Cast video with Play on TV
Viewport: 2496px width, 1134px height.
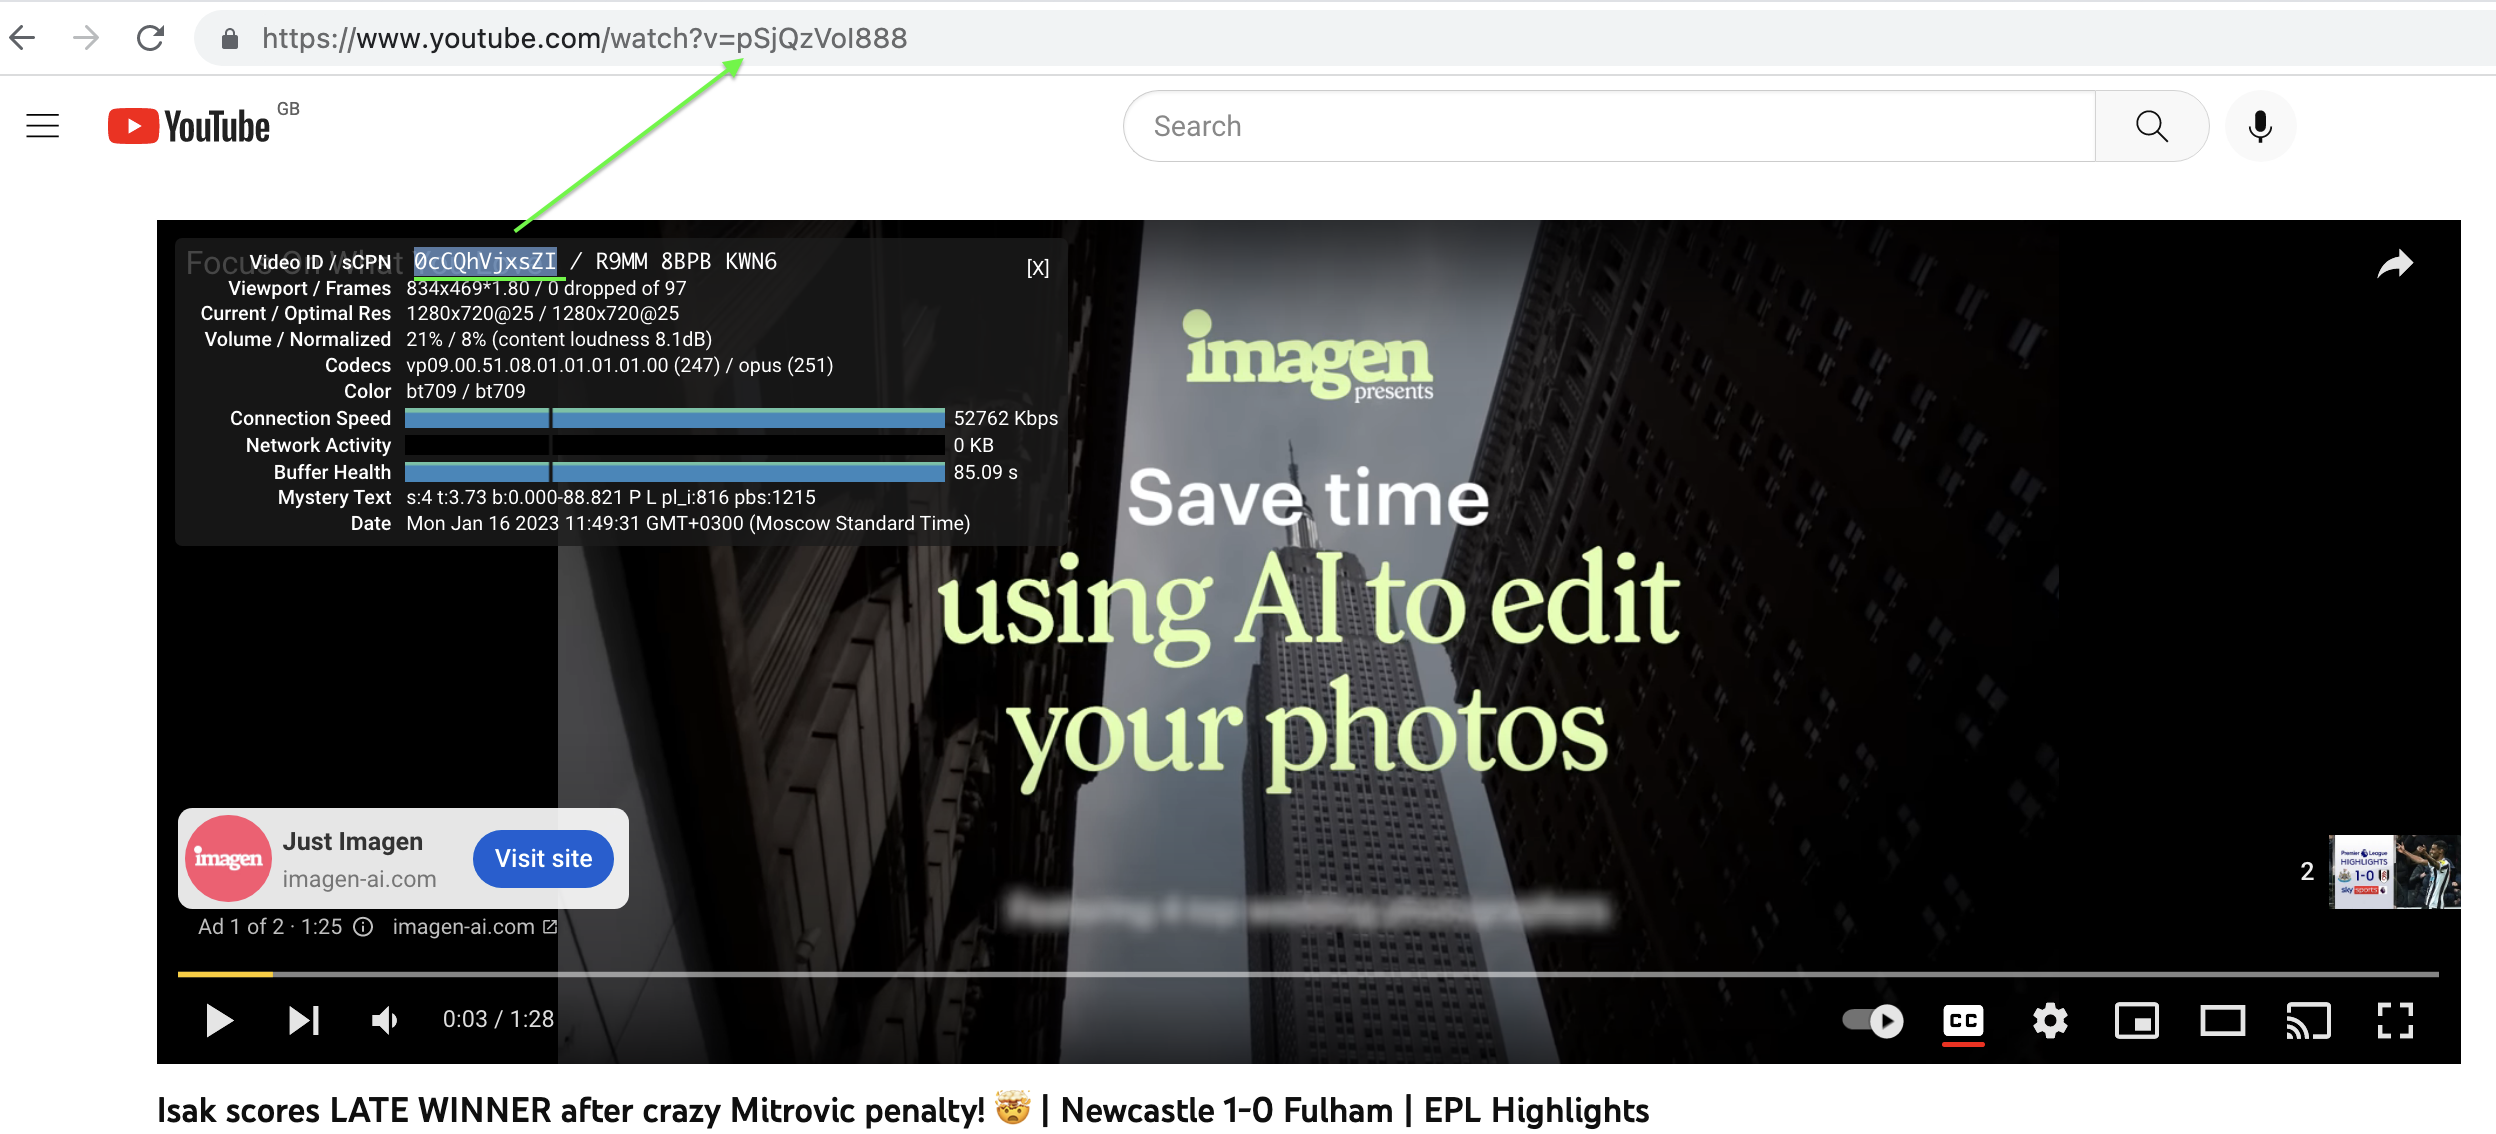pyautogui.click(x=2308, y=1020)
